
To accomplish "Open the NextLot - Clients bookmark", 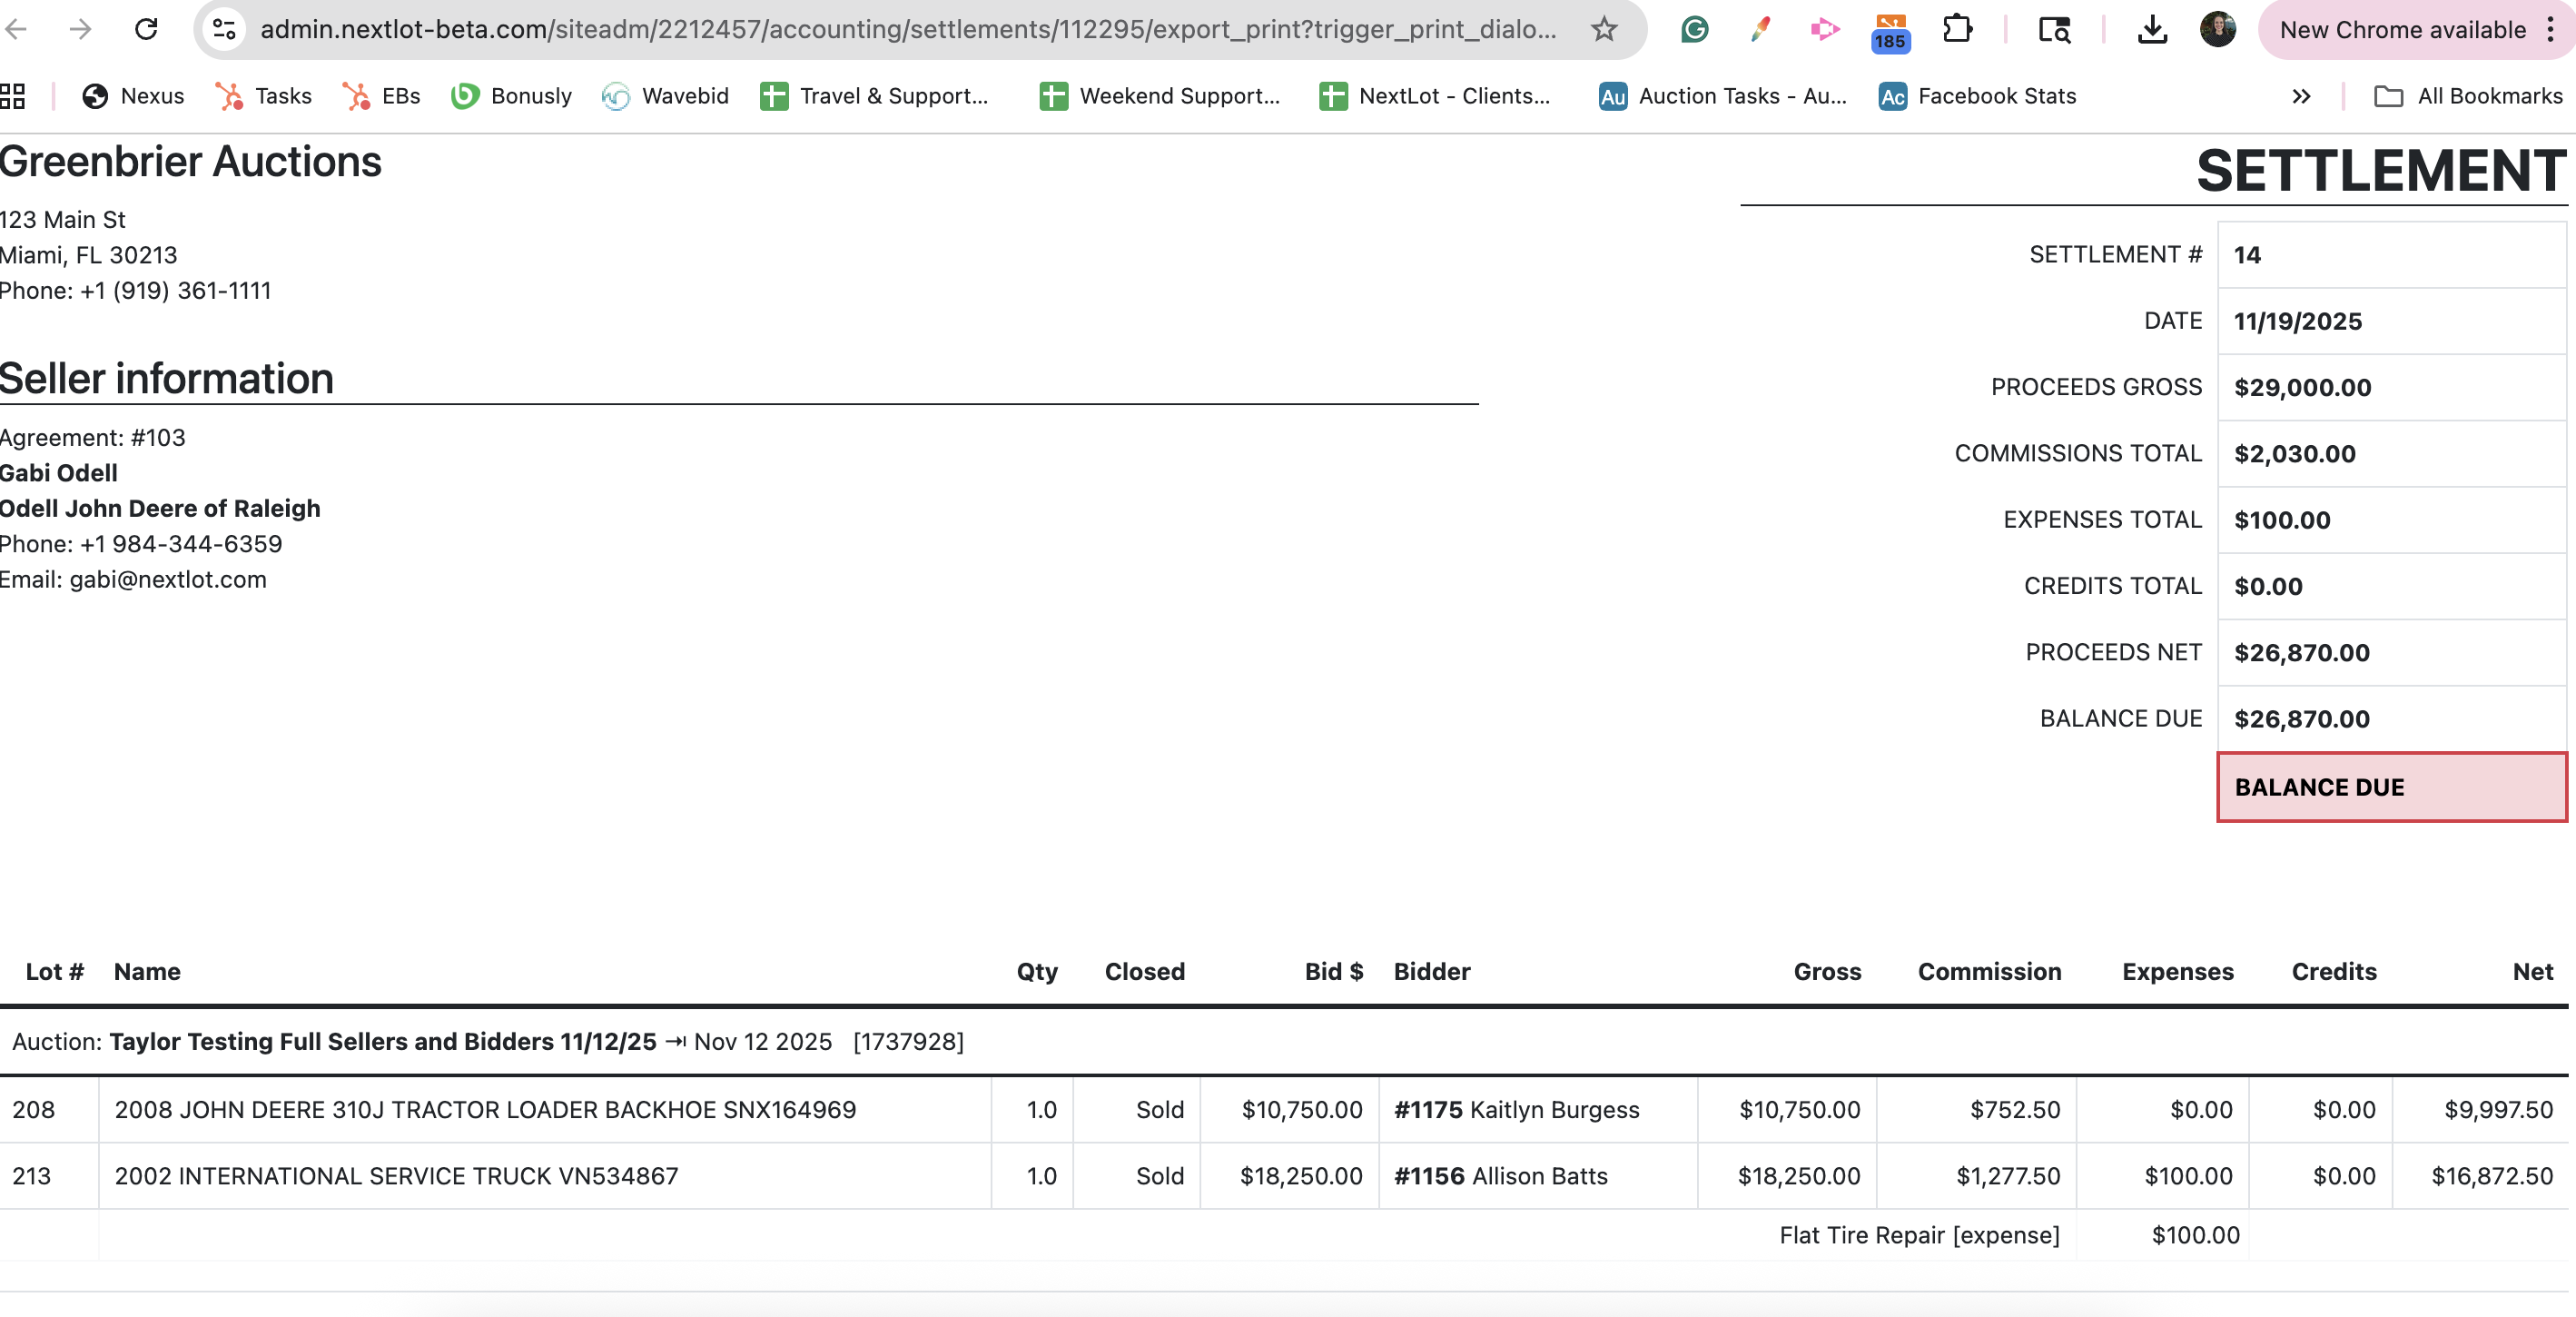I will point(1435,96).
